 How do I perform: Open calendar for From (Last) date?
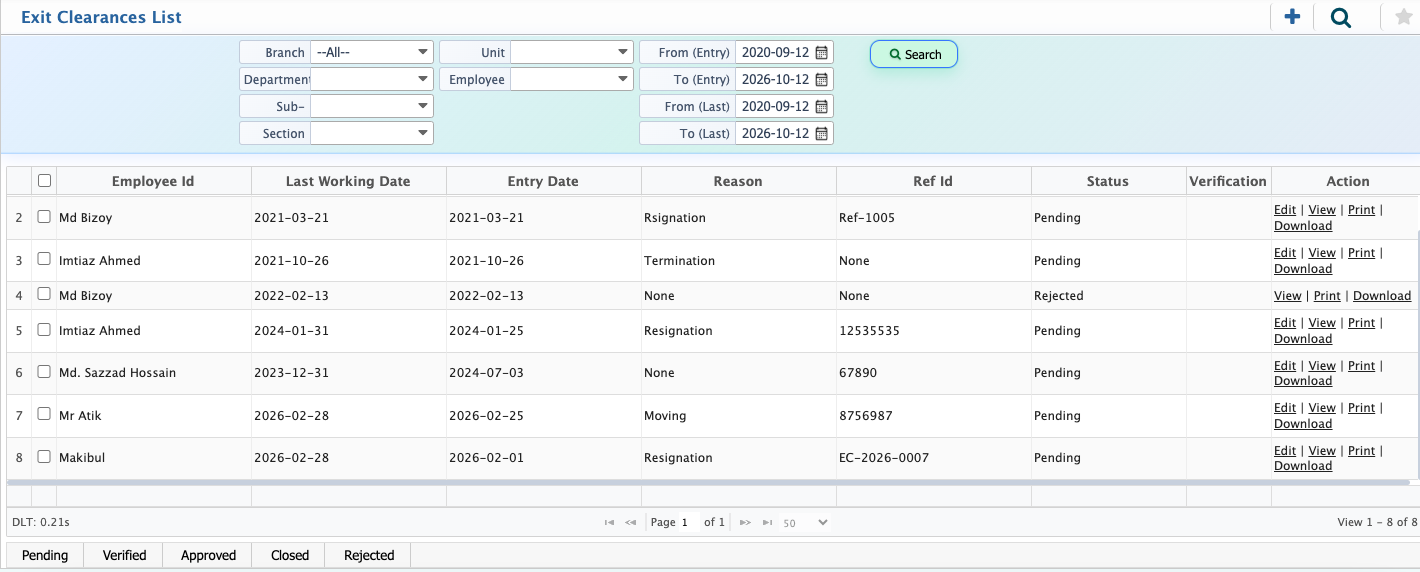point(822,106)
